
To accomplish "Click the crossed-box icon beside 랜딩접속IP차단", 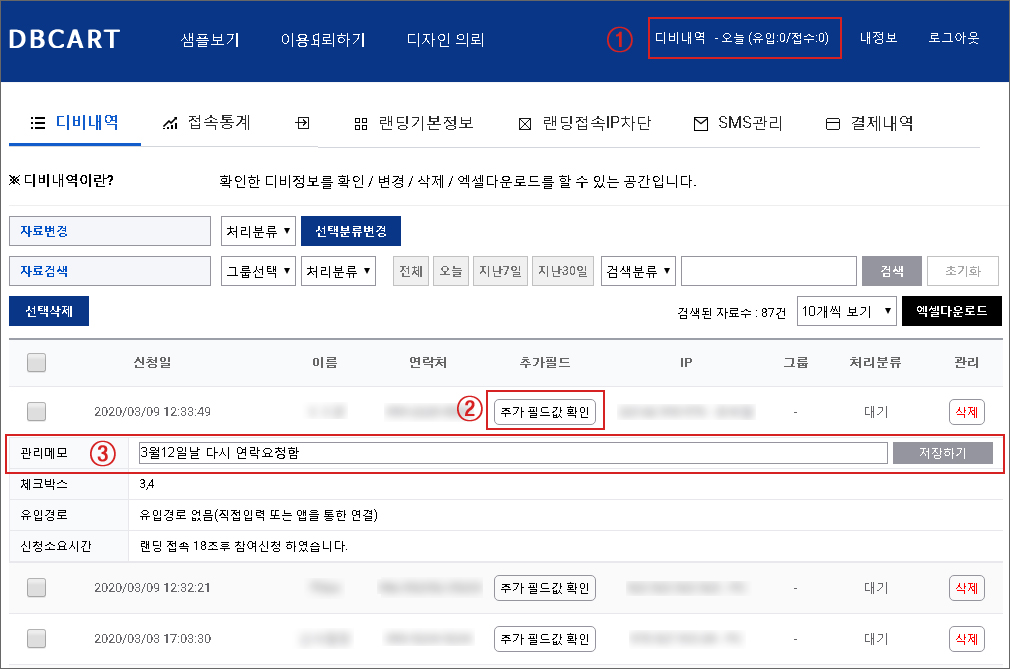I will (x=524, y=124).
